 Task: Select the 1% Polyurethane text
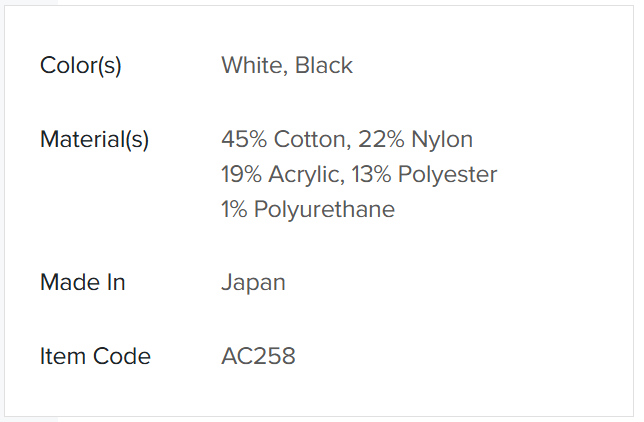click(308, 209)
